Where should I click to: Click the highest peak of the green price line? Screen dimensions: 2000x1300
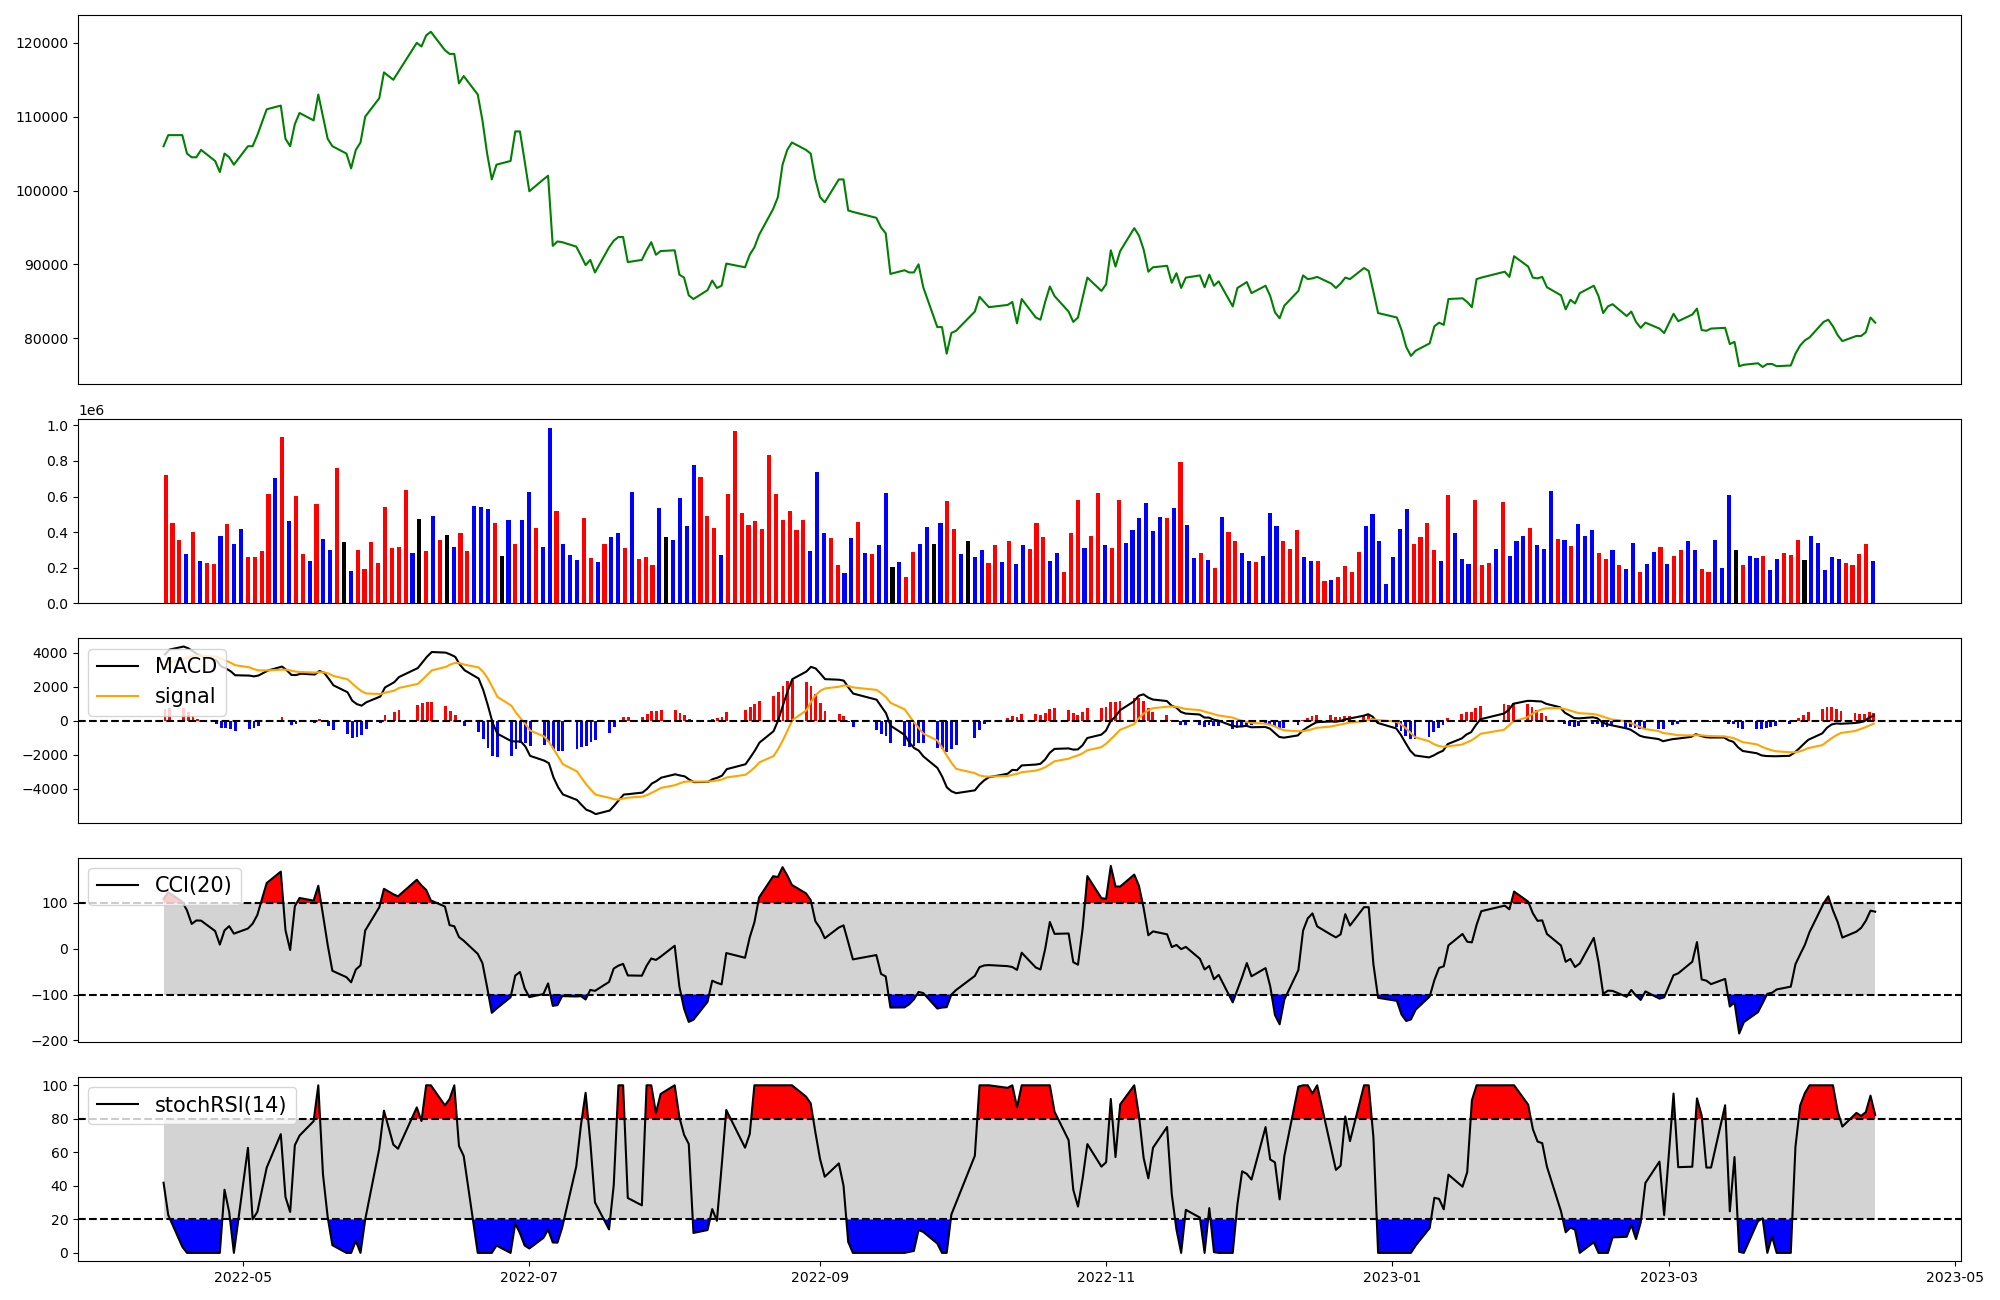point(430,33)
